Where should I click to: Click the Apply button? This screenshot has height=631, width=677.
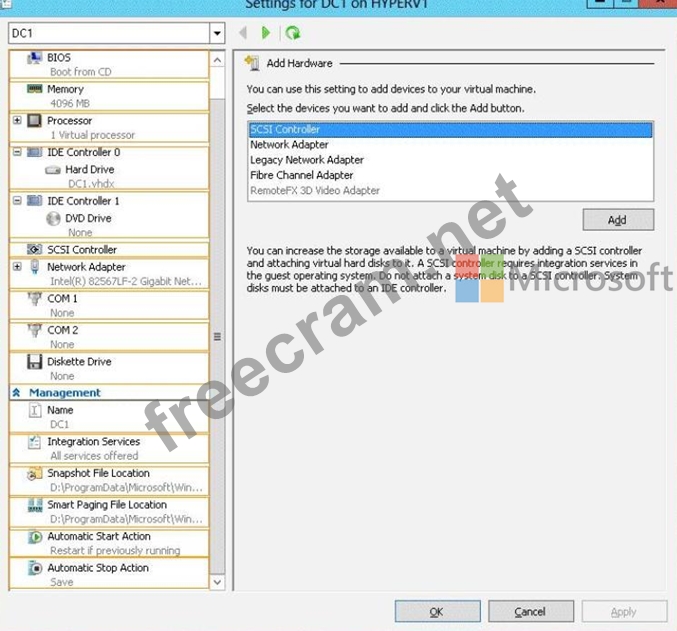[624, 612]
